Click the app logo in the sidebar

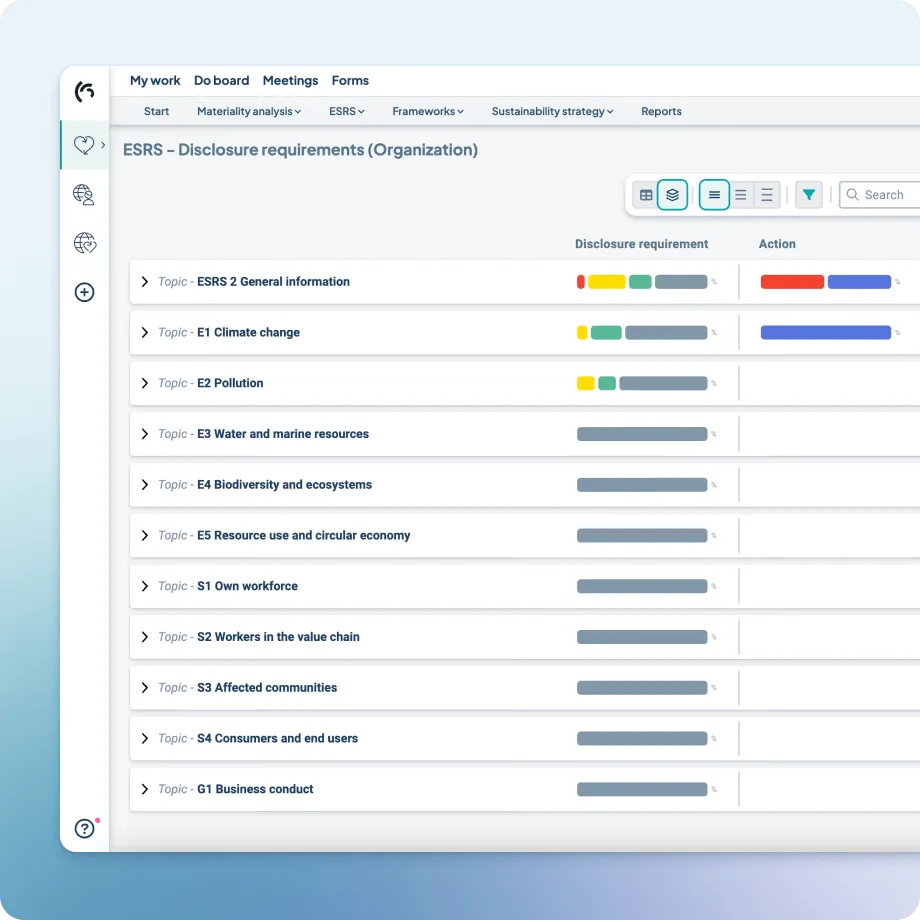[85, 92]
